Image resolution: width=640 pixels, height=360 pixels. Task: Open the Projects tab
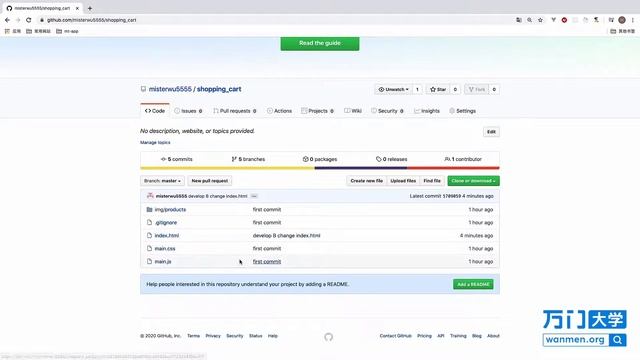318,111
